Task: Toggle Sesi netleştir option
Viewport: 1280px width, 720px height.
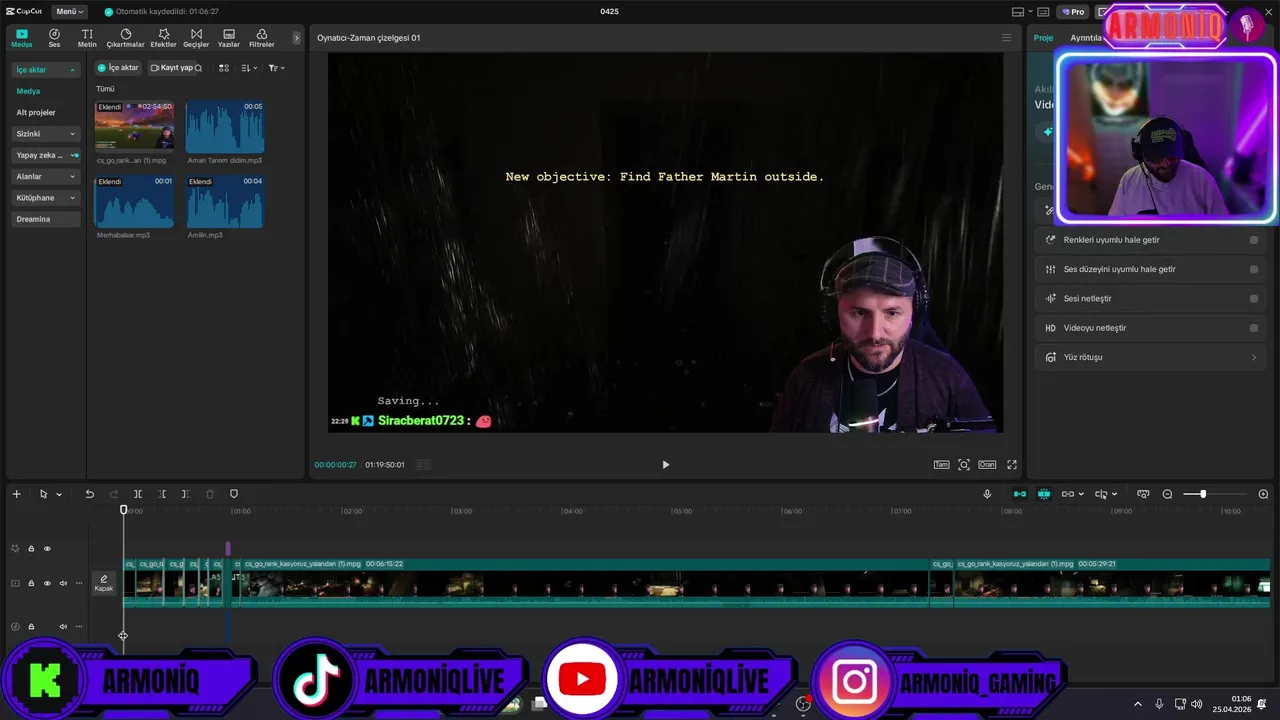Action: (x=1254, y=298)
